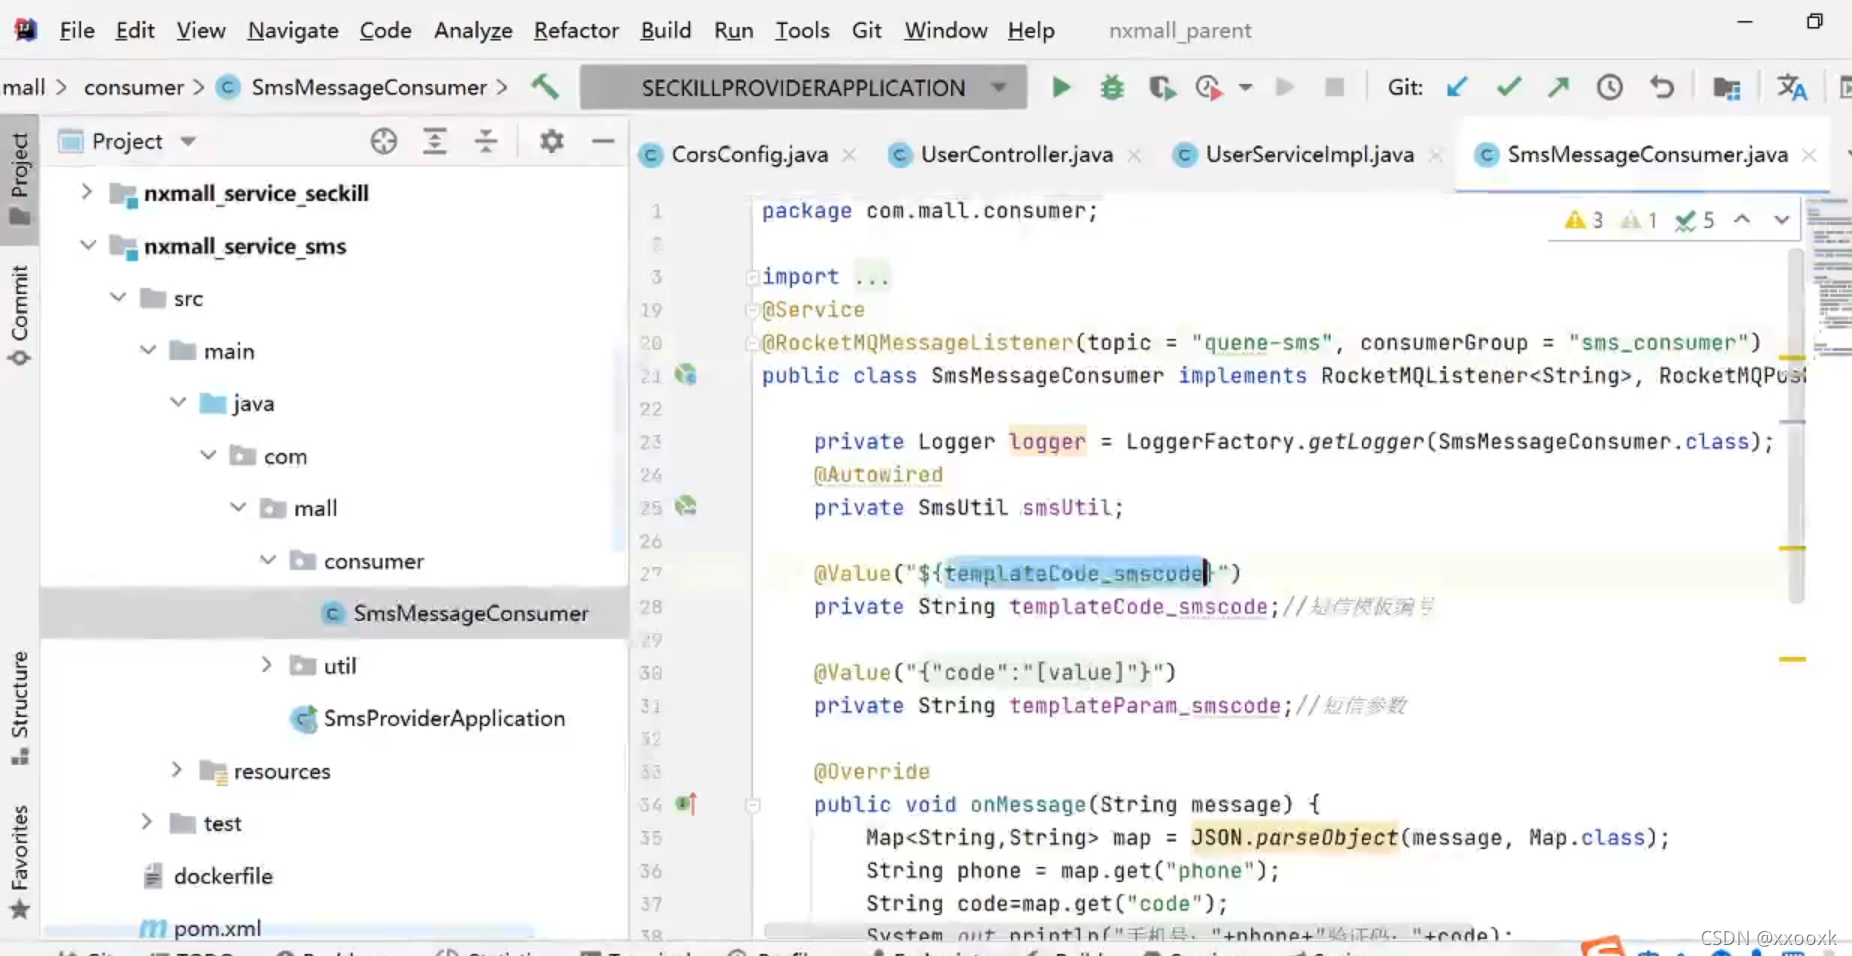Open the Git menu
1852x956 pixels.
click(866, 30)
